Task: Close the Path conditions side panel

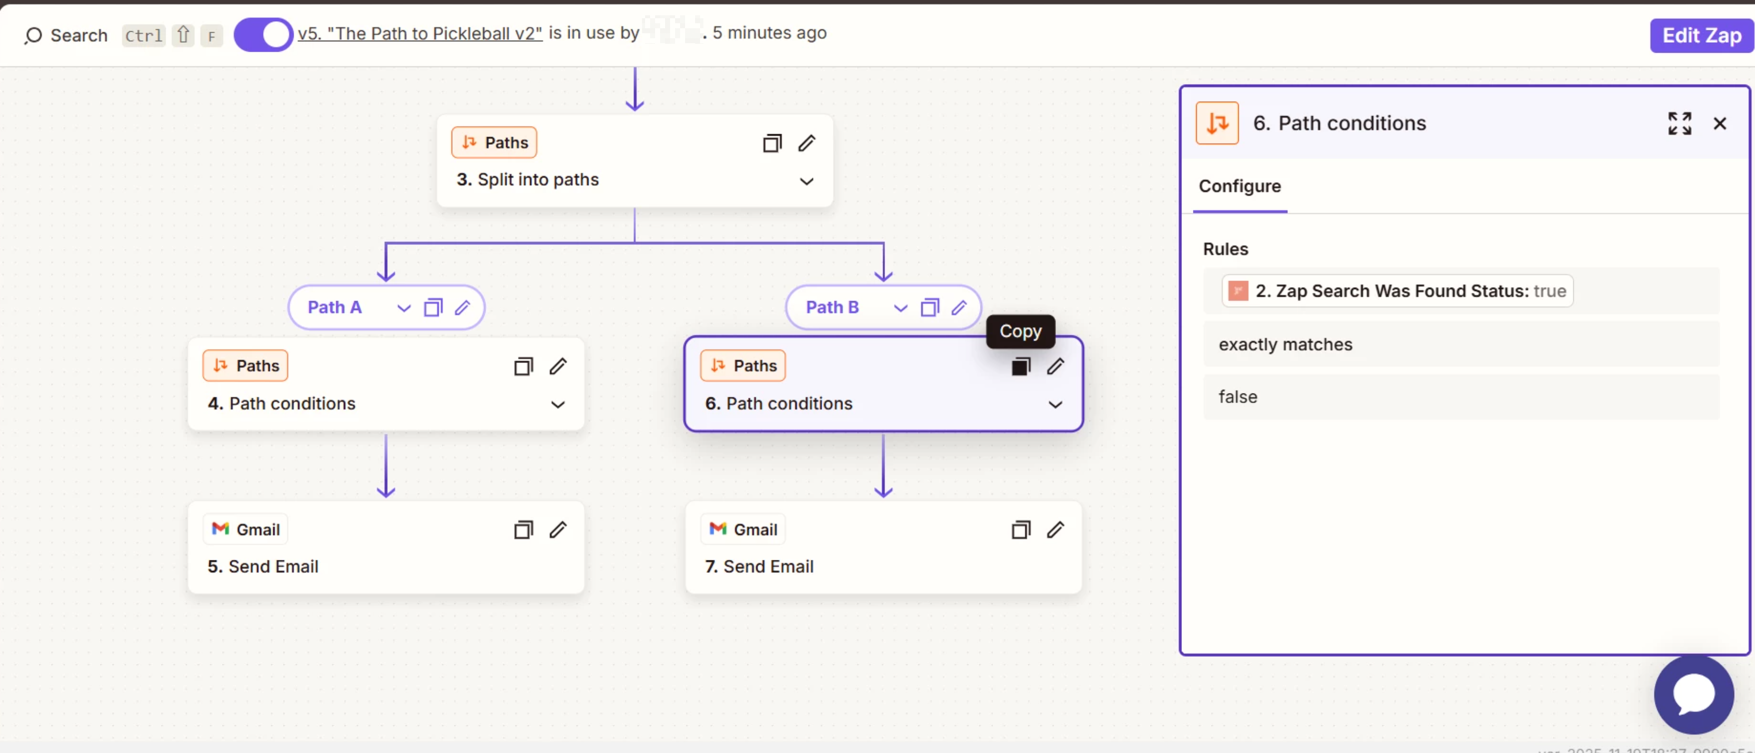Action: (1720, 123)
